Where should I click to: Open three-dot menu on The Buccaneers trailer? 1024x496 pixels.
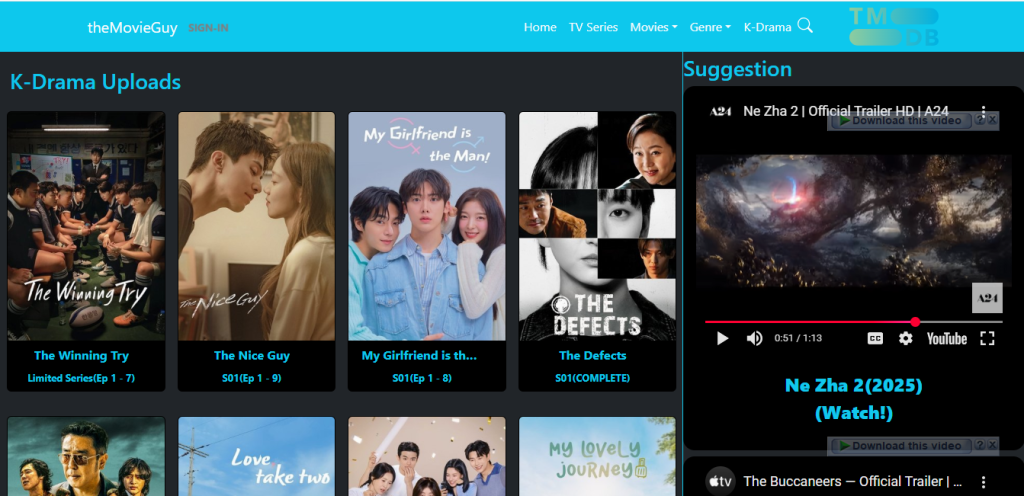pos(984,482)
